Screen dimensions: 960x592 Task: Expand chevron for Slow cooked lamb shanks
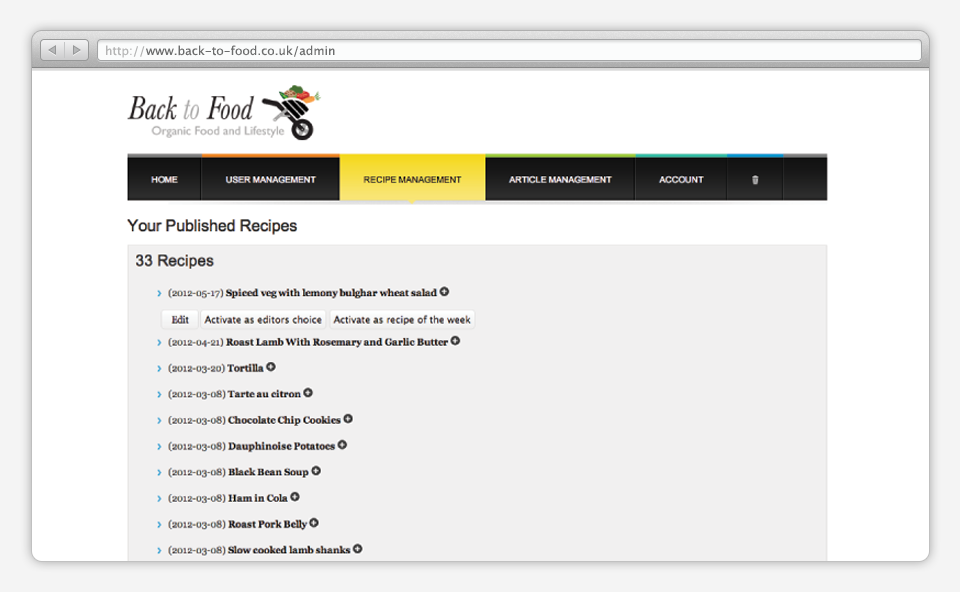[x=159, y=550]
